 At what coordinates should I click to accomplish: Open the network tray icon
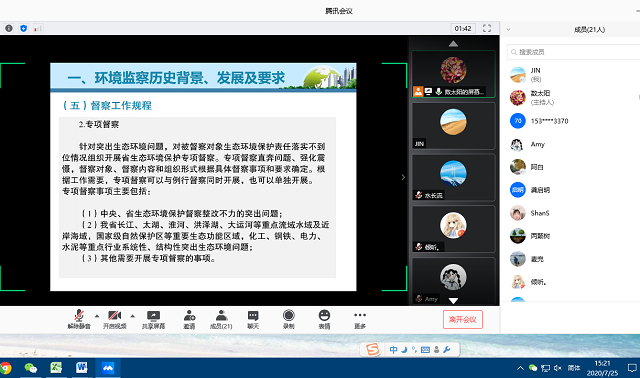click(x=545, y=368)
